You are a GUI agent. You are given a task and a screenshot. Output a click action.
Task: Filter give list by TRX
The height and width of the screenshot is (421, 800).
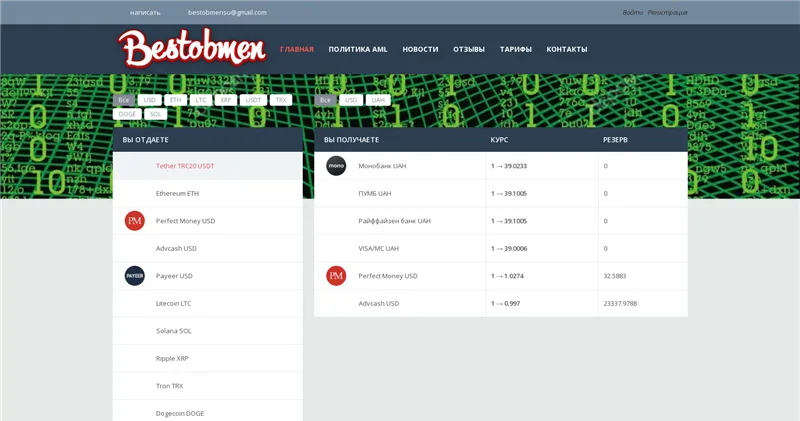coord(281,100)
